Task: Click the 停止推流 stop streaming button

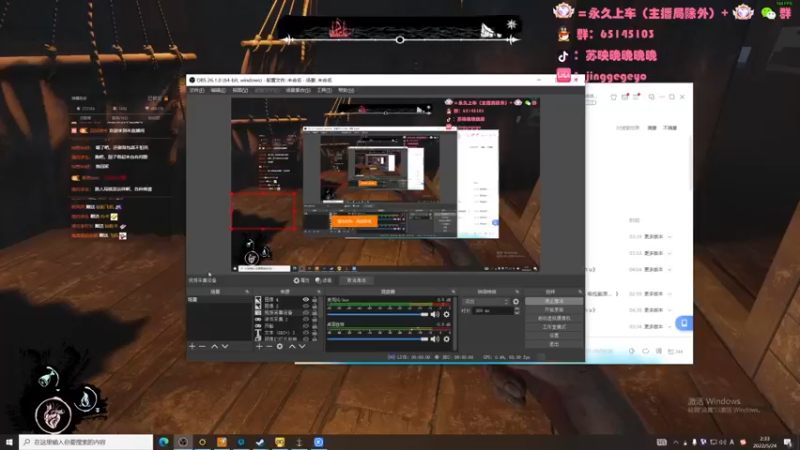Action: pos(554,301)
